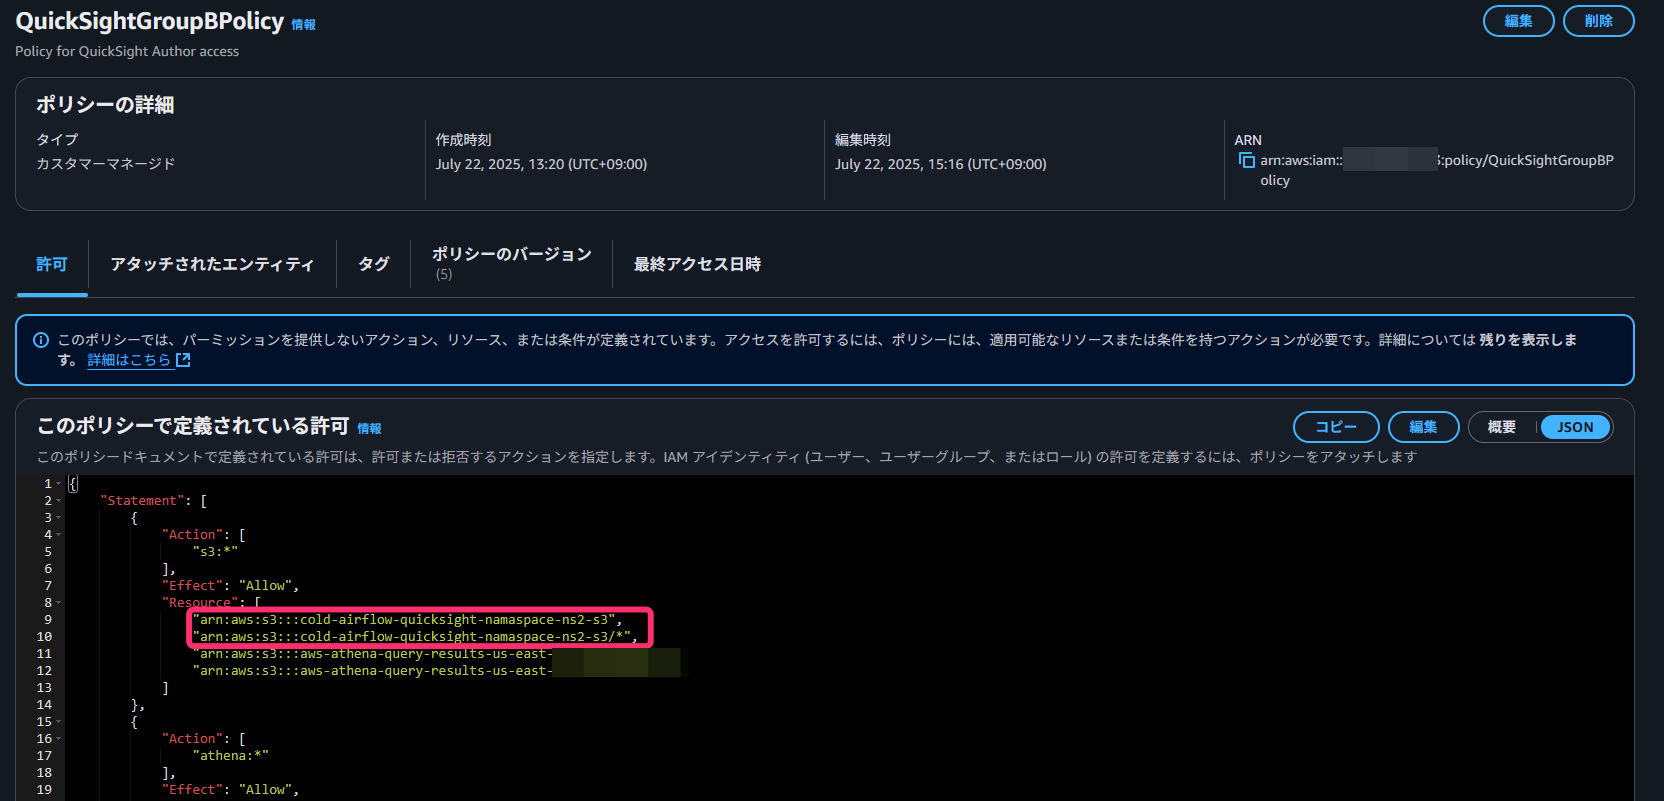Click the "athena:*" action in the JSON
Image resolution: width=1664 pixels, height=801 pixels.
tap(231, 756)
